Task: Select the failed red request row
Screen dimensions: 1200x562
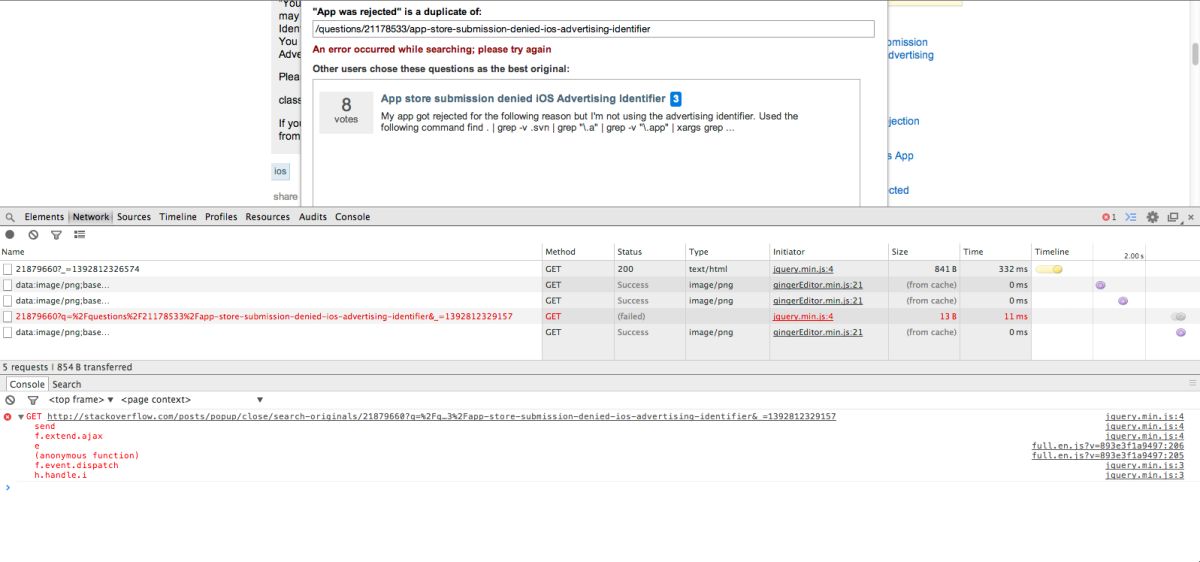Action: (x=600, y=316)
